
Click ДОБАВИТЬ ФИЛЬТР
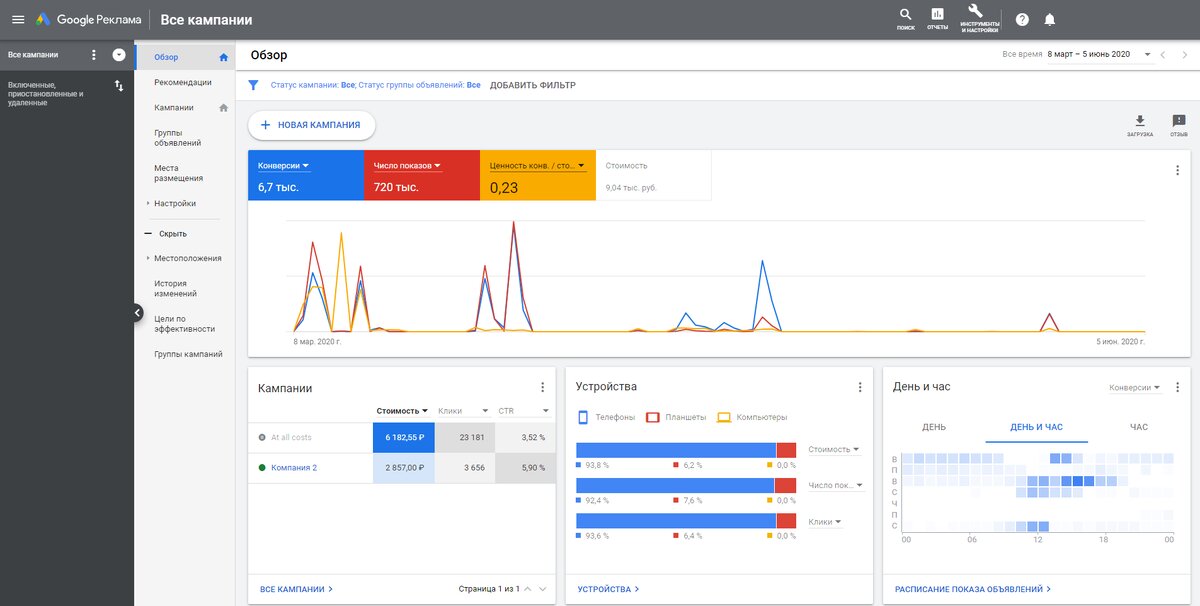tap(533, 85)
